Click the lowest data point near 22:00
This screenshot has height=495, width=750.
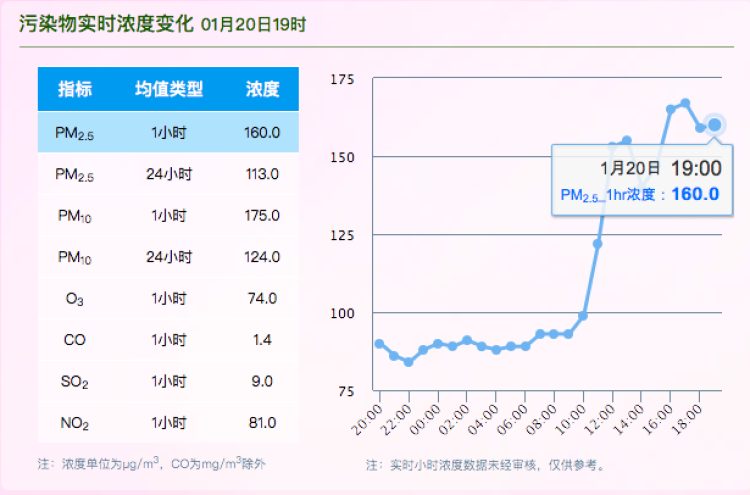click(x=408, y=362)
